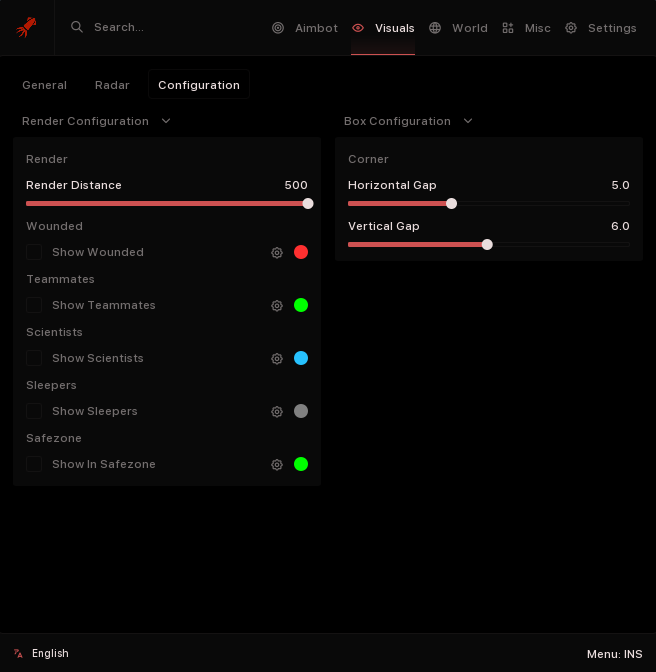Click the red logo icon in header
Viewport: 656px width, 672px height.
coord(27,27)
